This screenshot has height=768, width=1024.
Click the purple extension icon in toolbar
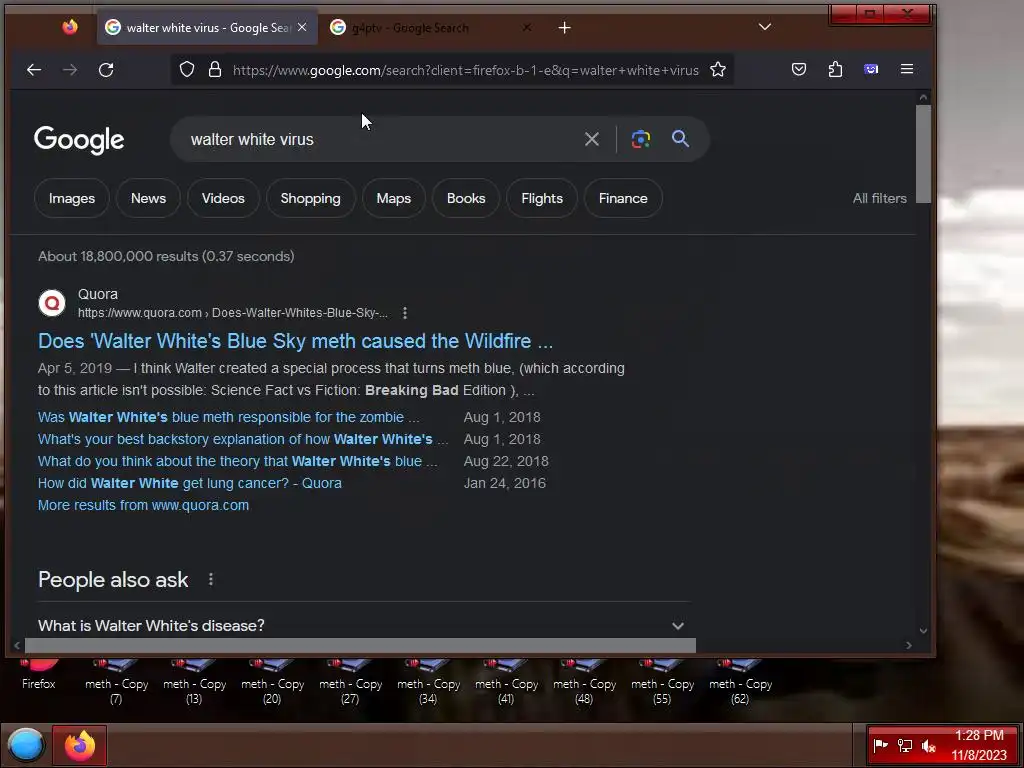[x=871, y=69]
